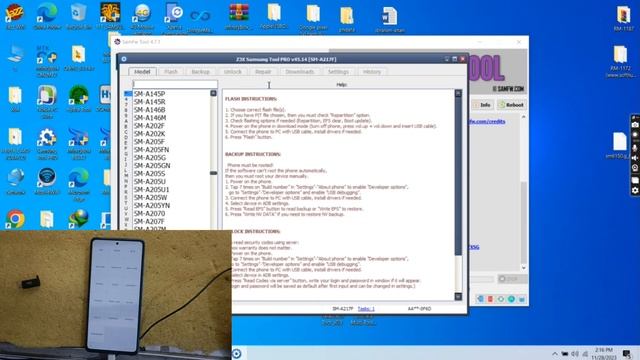Select model SM-A202K from list
Image resolution: width=640 pixels, height=360 pixels.
[x=149, y=133]
